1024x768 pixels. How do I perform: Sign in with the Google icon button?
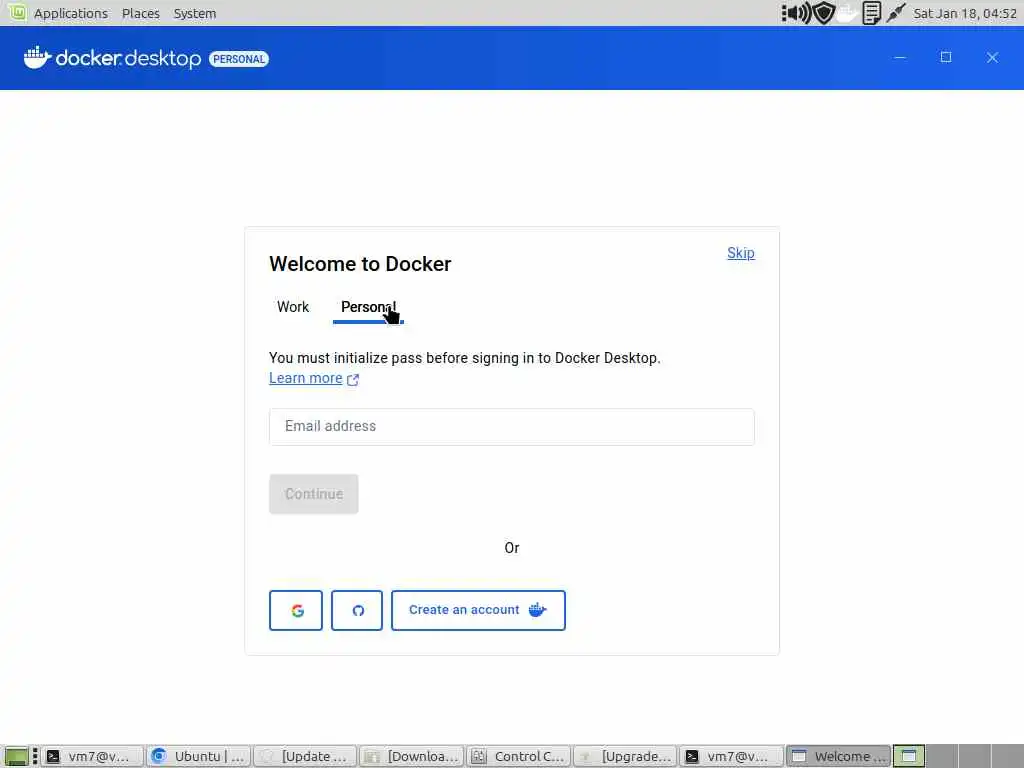pos(296,611)
